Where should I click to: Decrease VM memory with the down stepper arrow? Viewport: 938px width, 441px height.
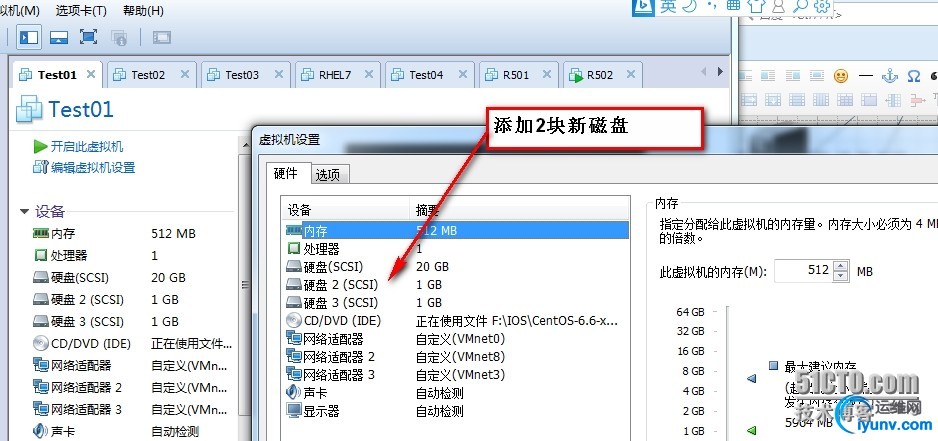coord(841,276)
